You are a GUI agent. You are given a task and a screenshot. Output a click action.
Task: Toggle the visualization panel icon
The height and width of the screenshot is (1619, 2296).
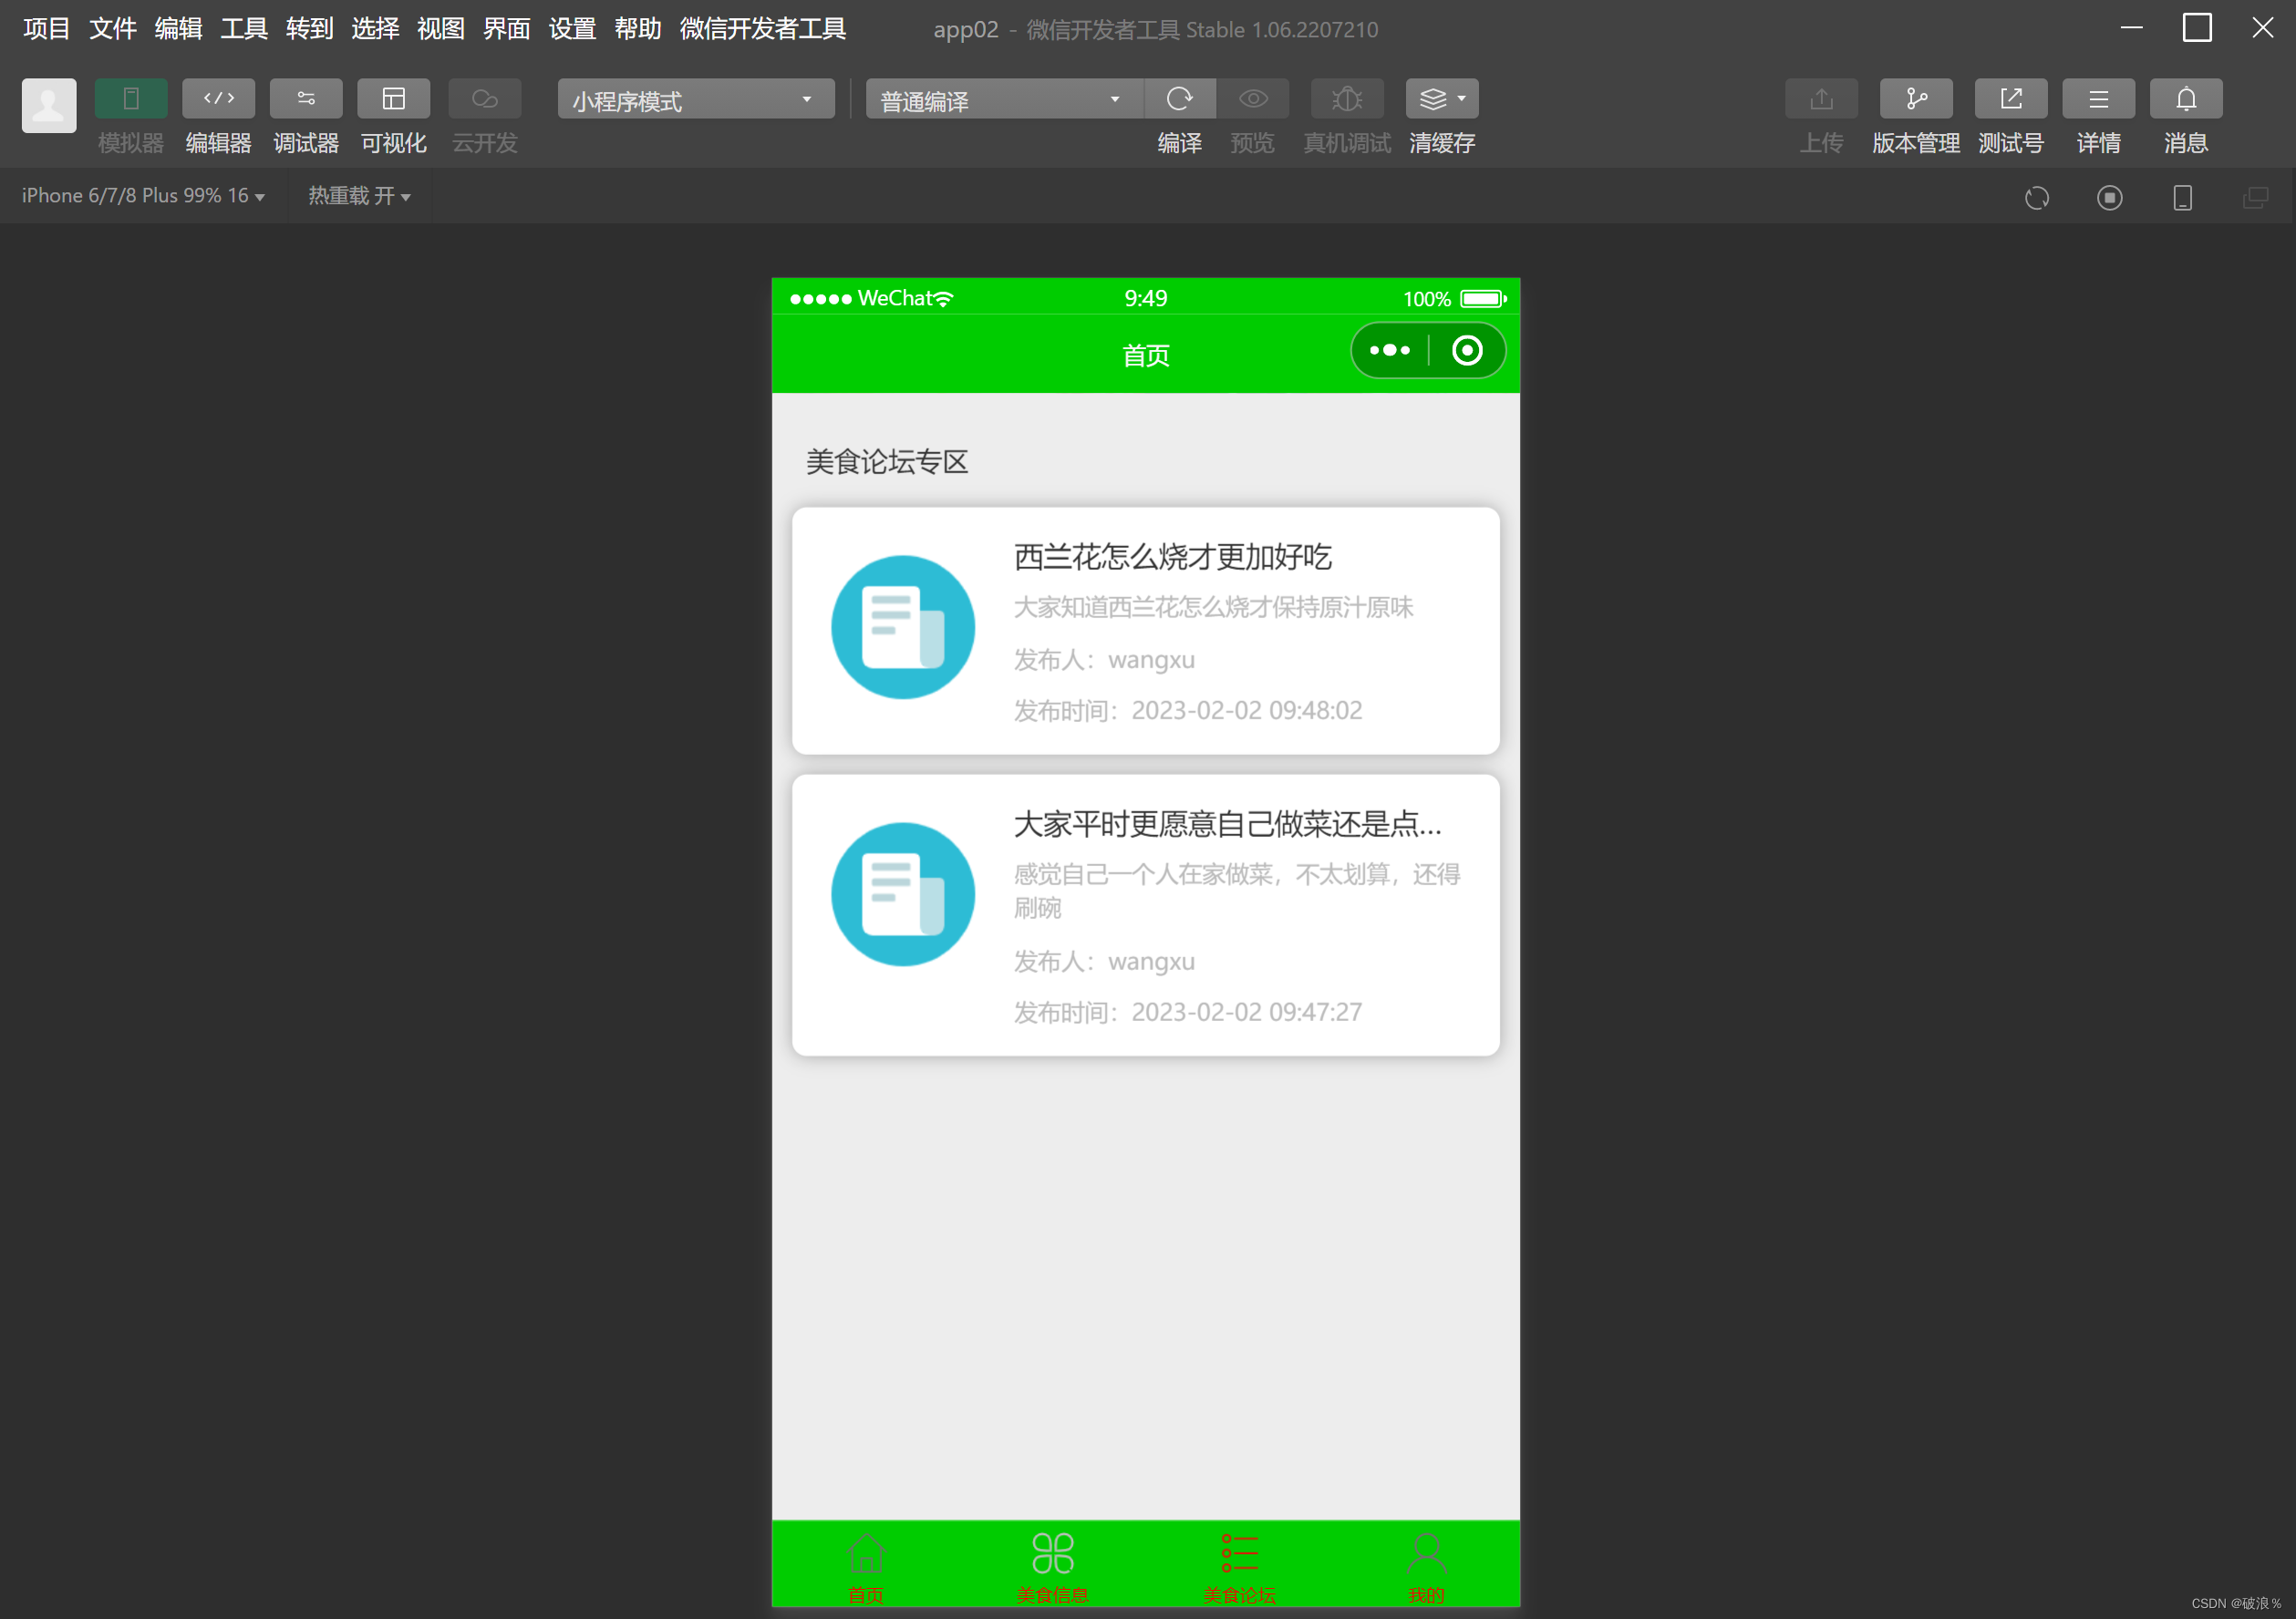pyautogui.click(x=394, y=99)
